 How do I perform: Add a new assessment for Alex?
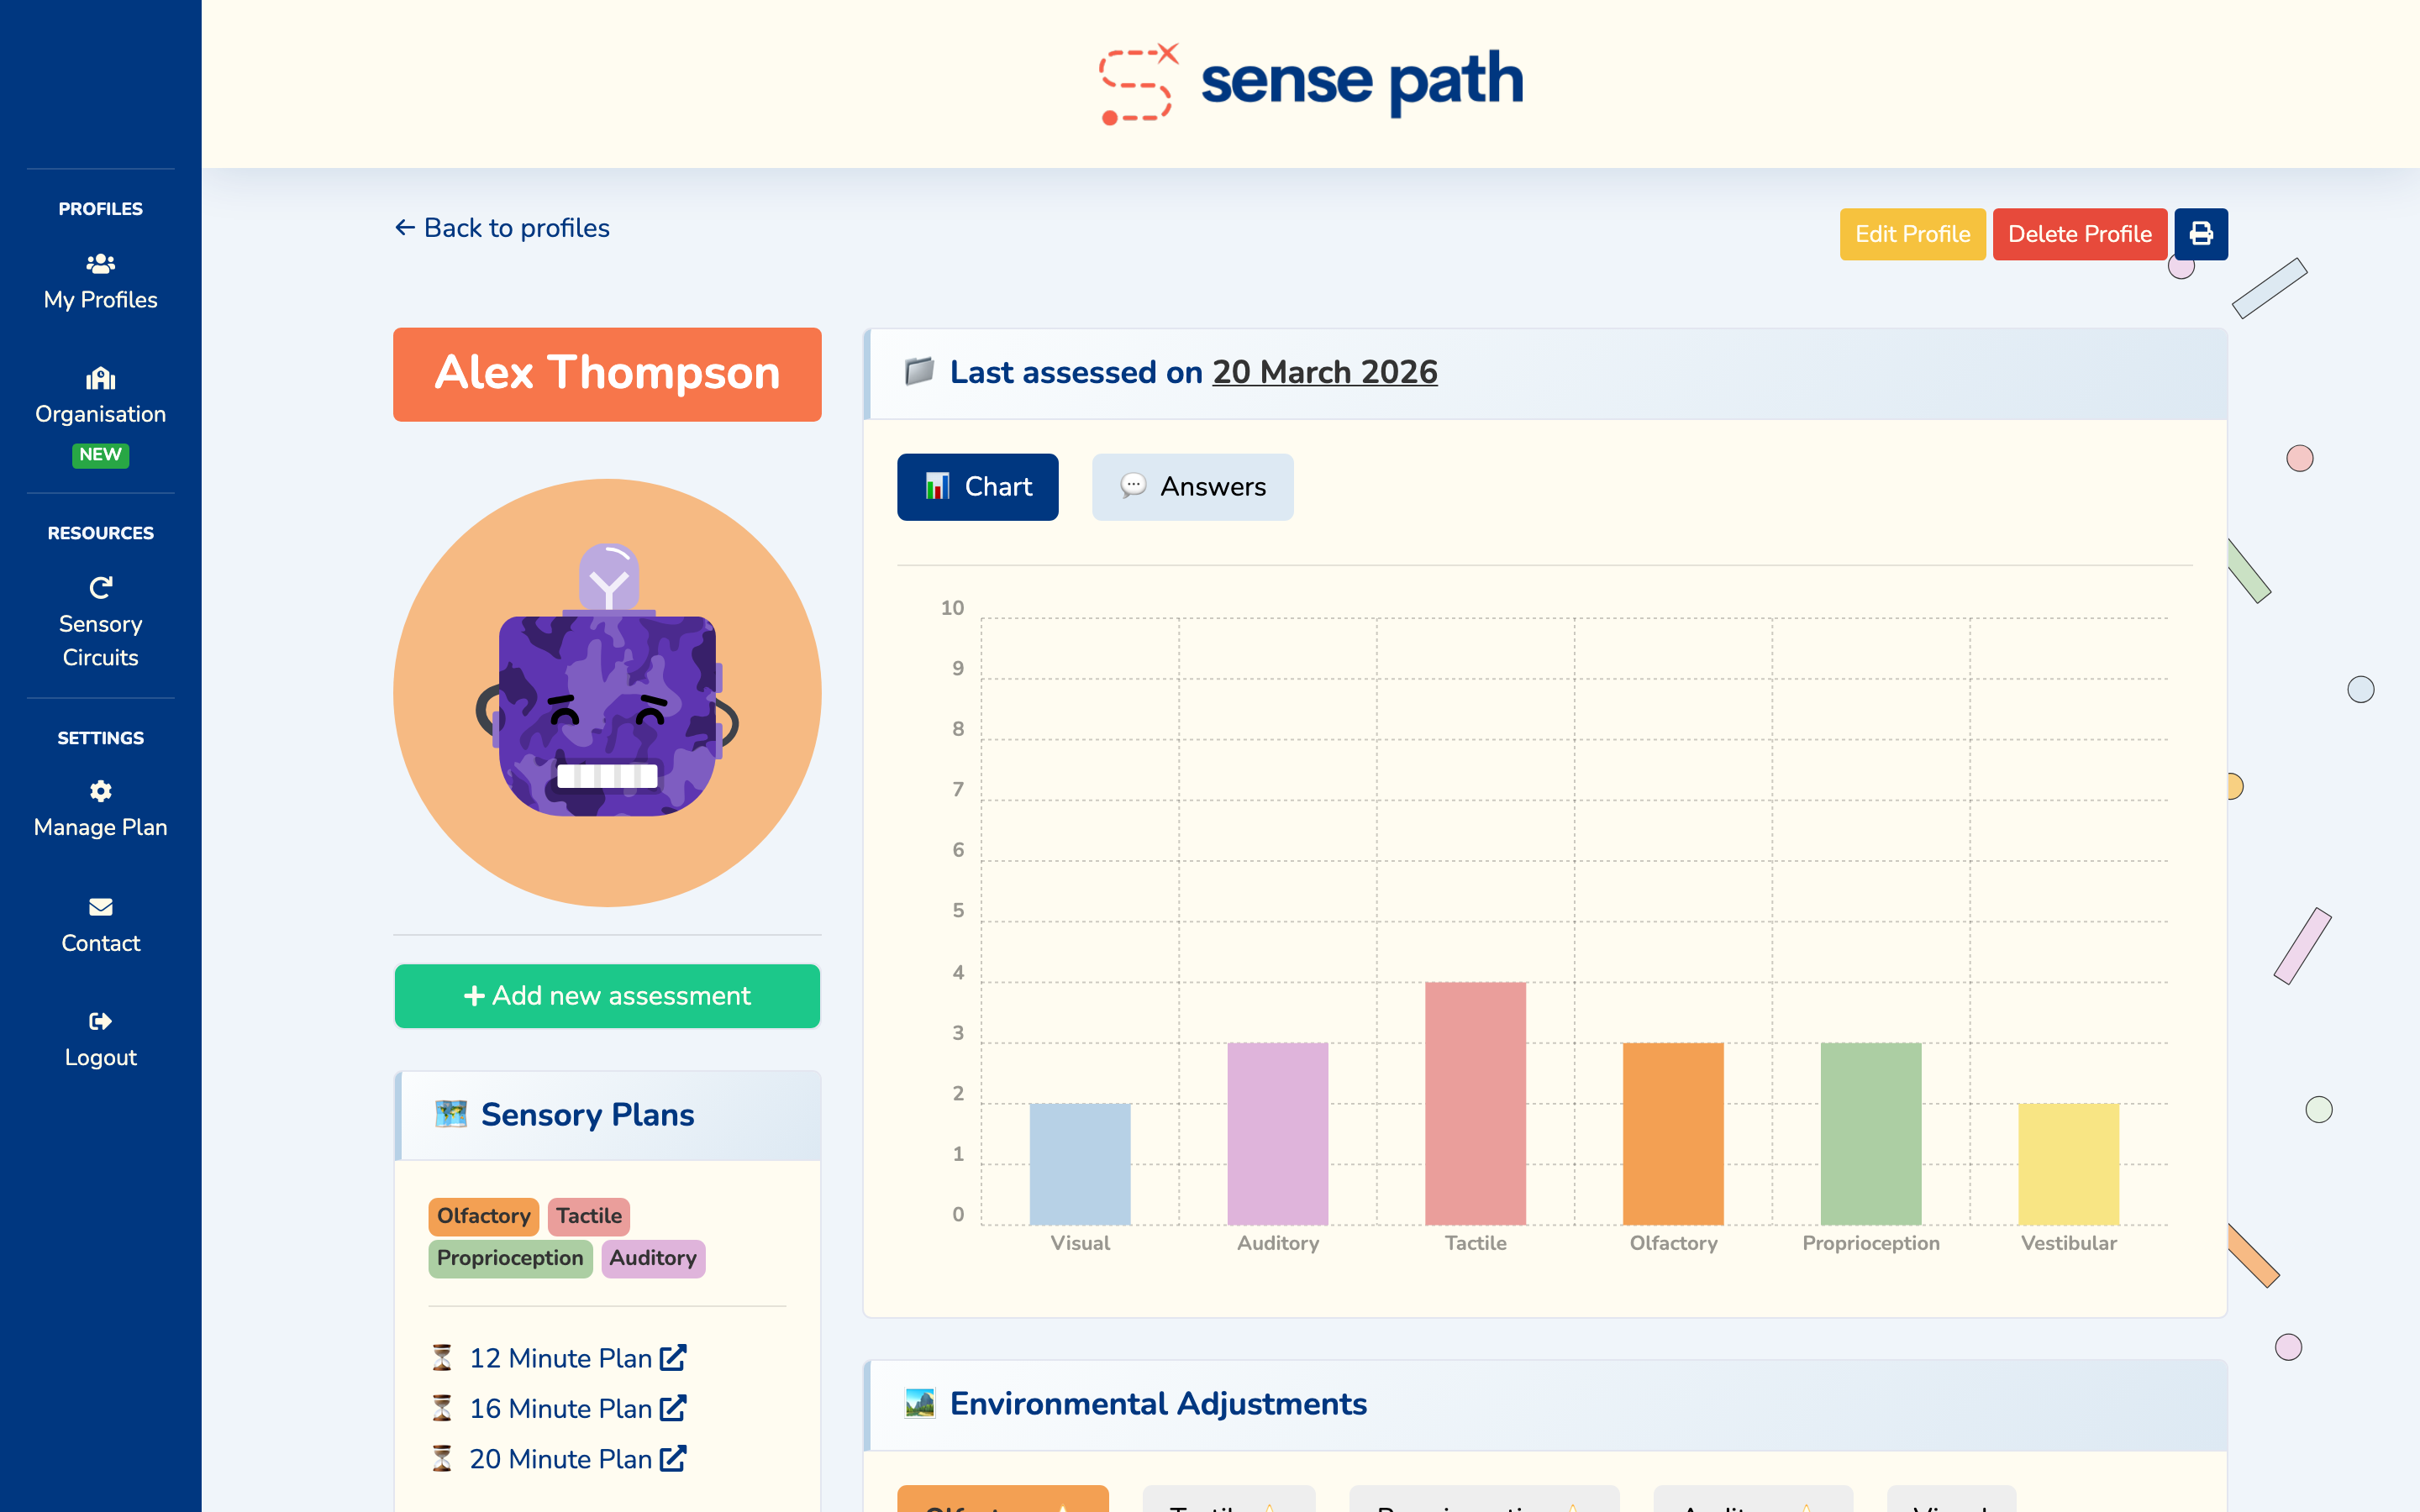tap(607, 996)
